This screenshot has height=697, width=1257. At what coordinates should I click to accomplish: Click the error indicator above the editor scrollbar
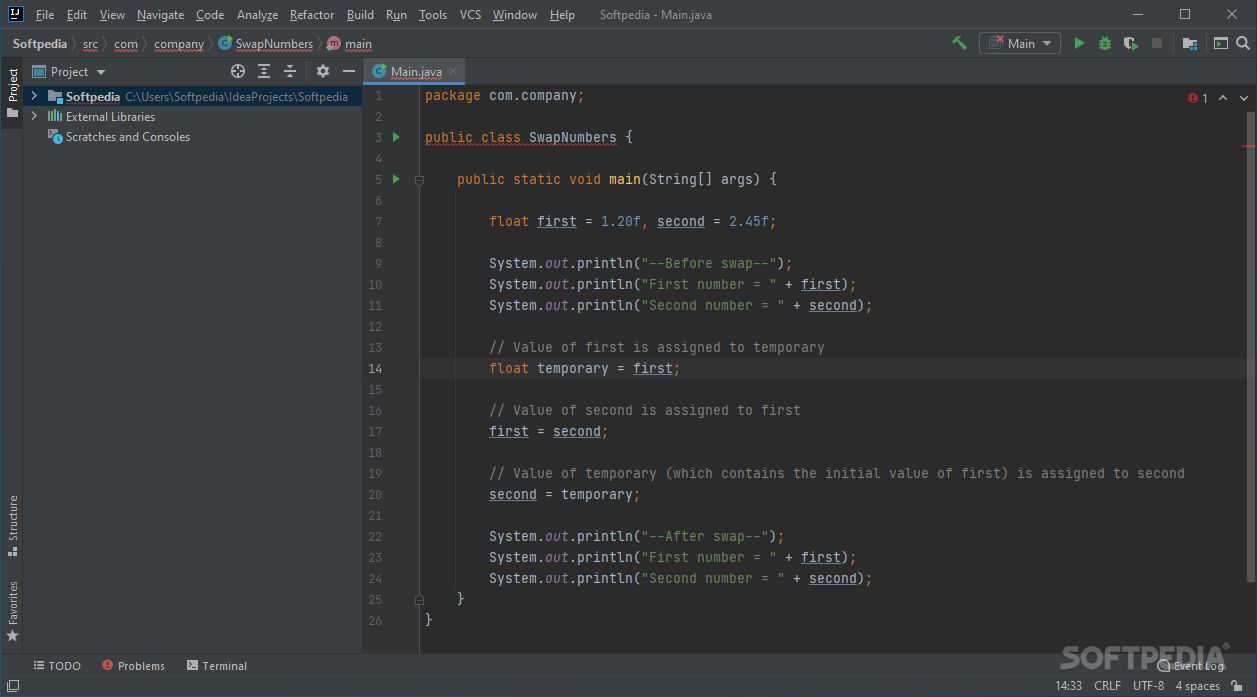point(1193,97)
